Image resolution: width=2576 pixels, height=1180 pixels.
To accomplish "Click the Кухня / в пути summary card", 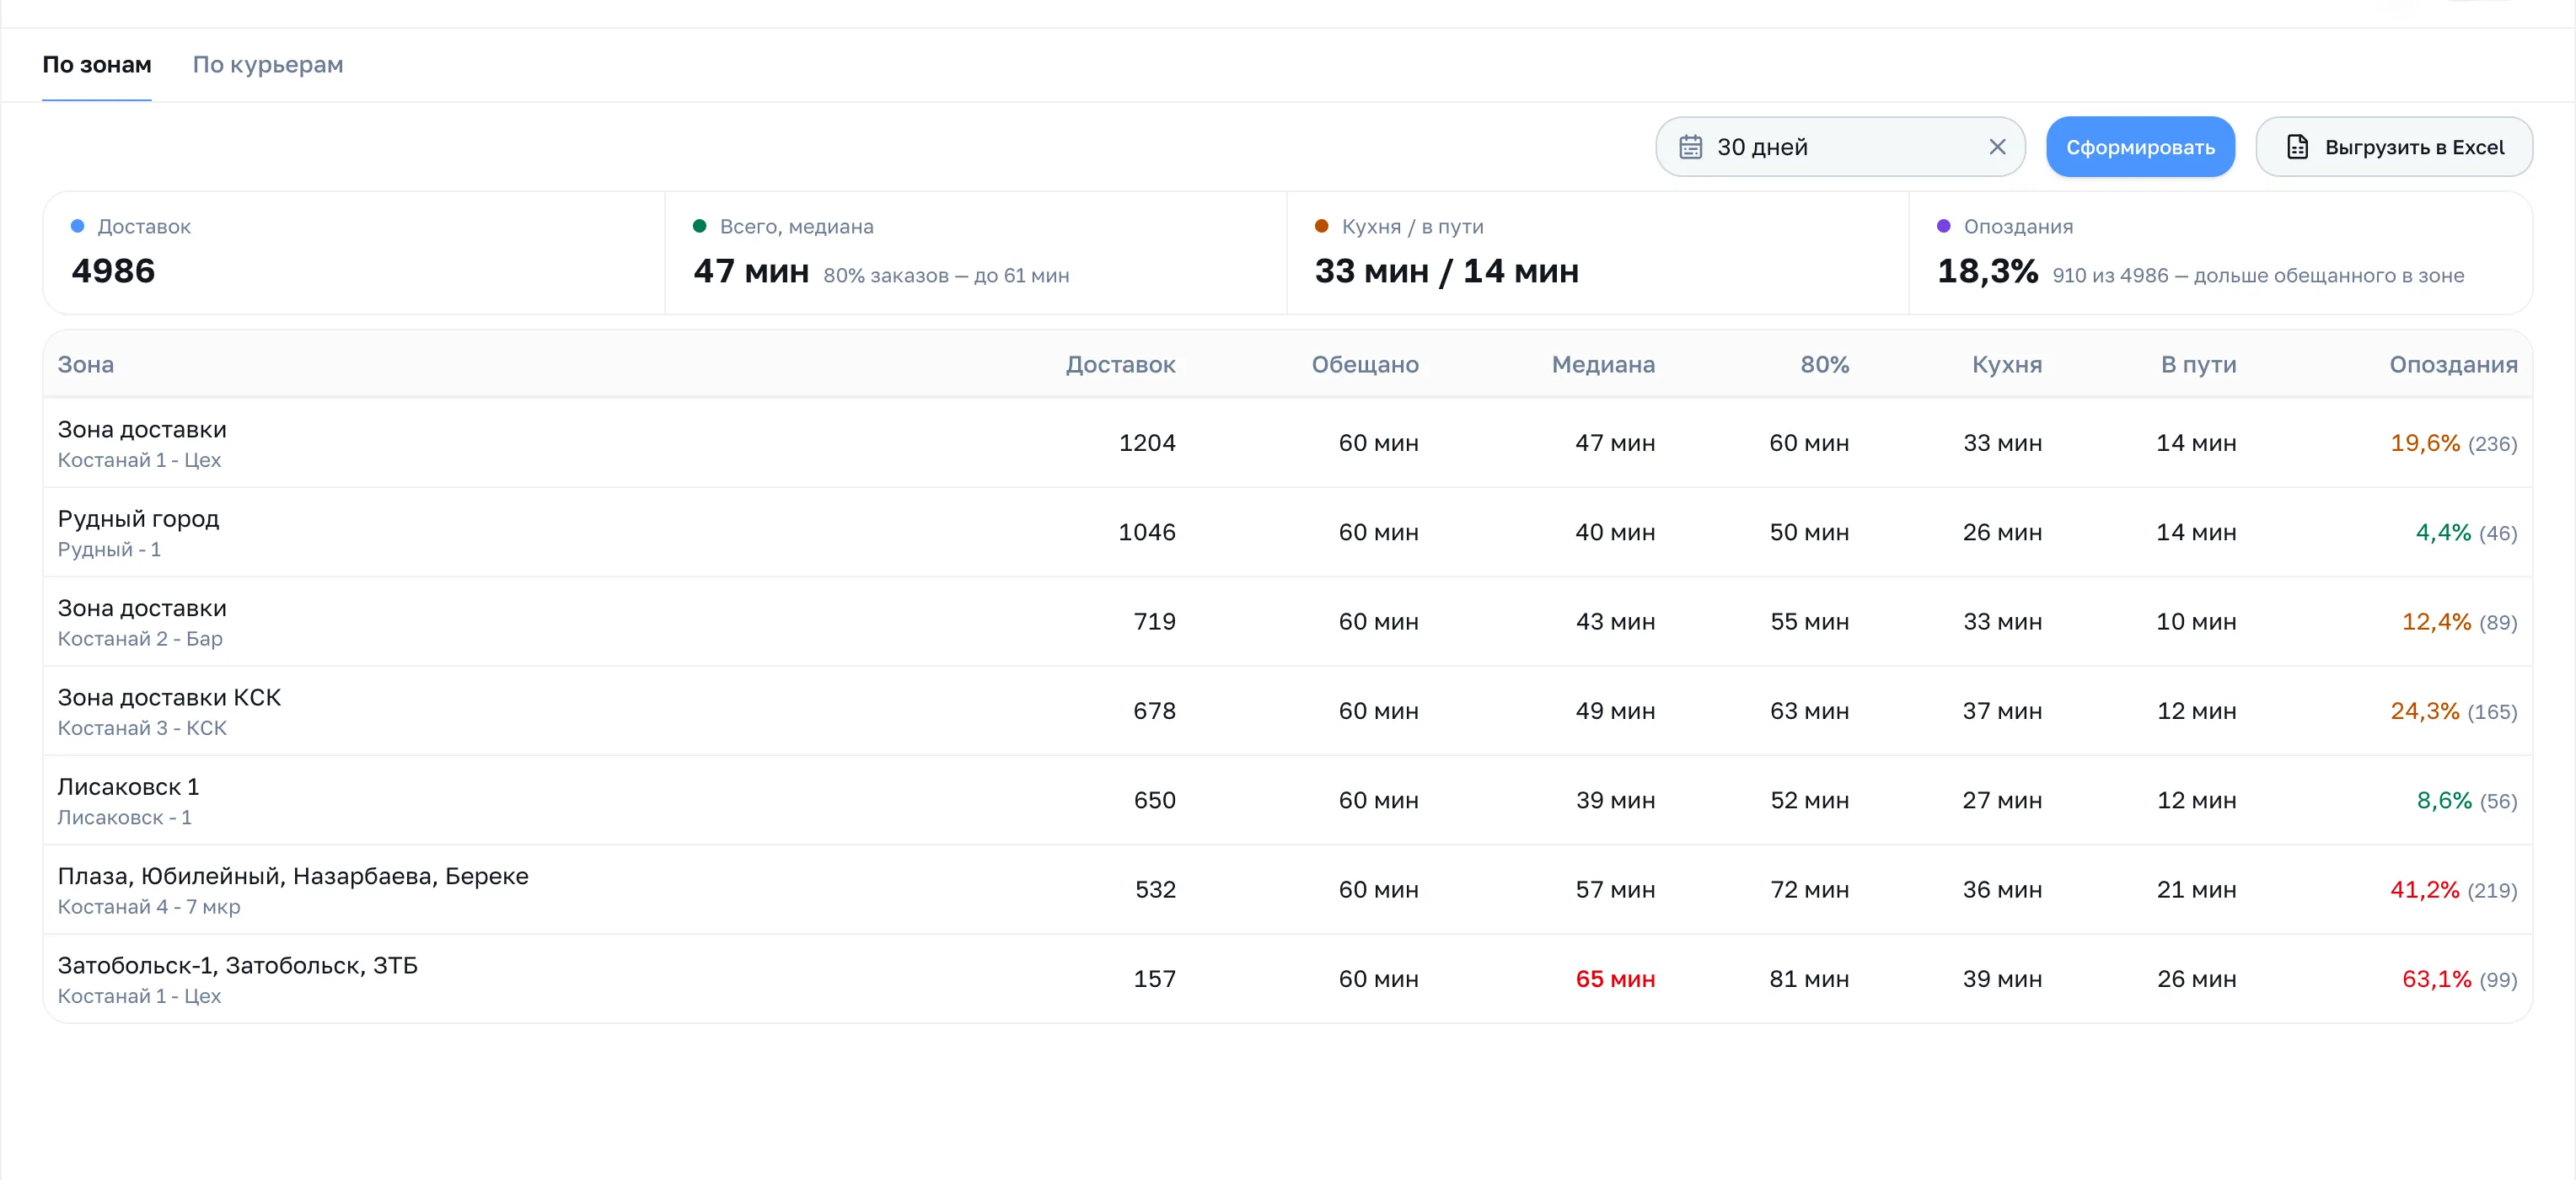I will pos(1598,253).
